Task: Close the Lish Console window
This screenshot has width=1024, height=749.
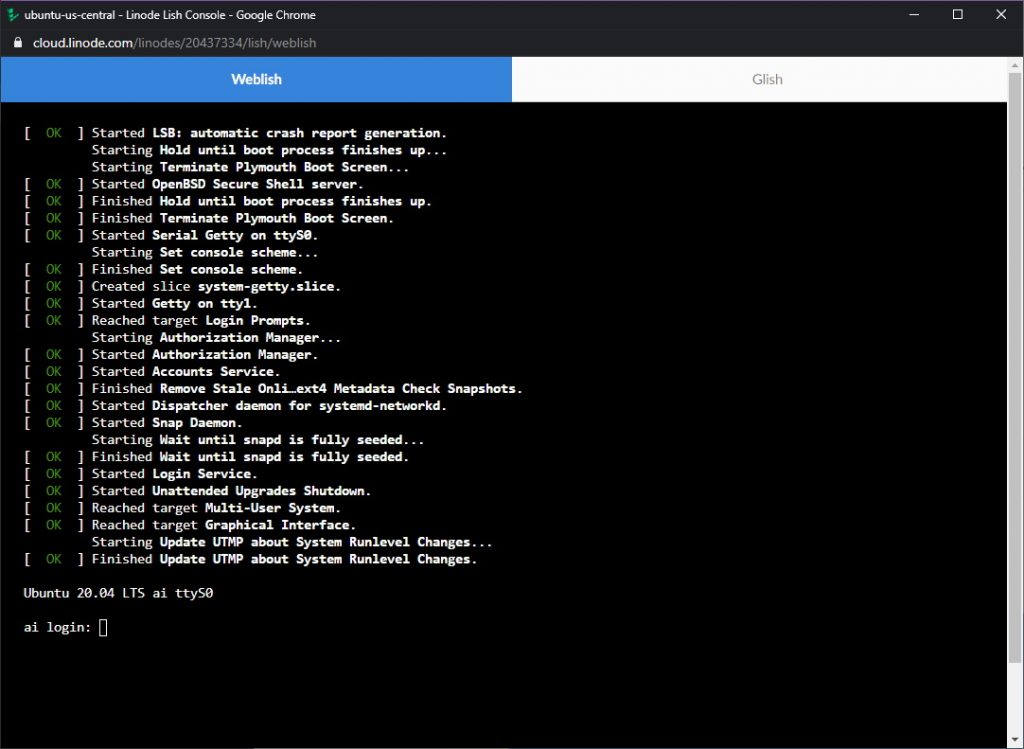Action: tap(1000, 14)
